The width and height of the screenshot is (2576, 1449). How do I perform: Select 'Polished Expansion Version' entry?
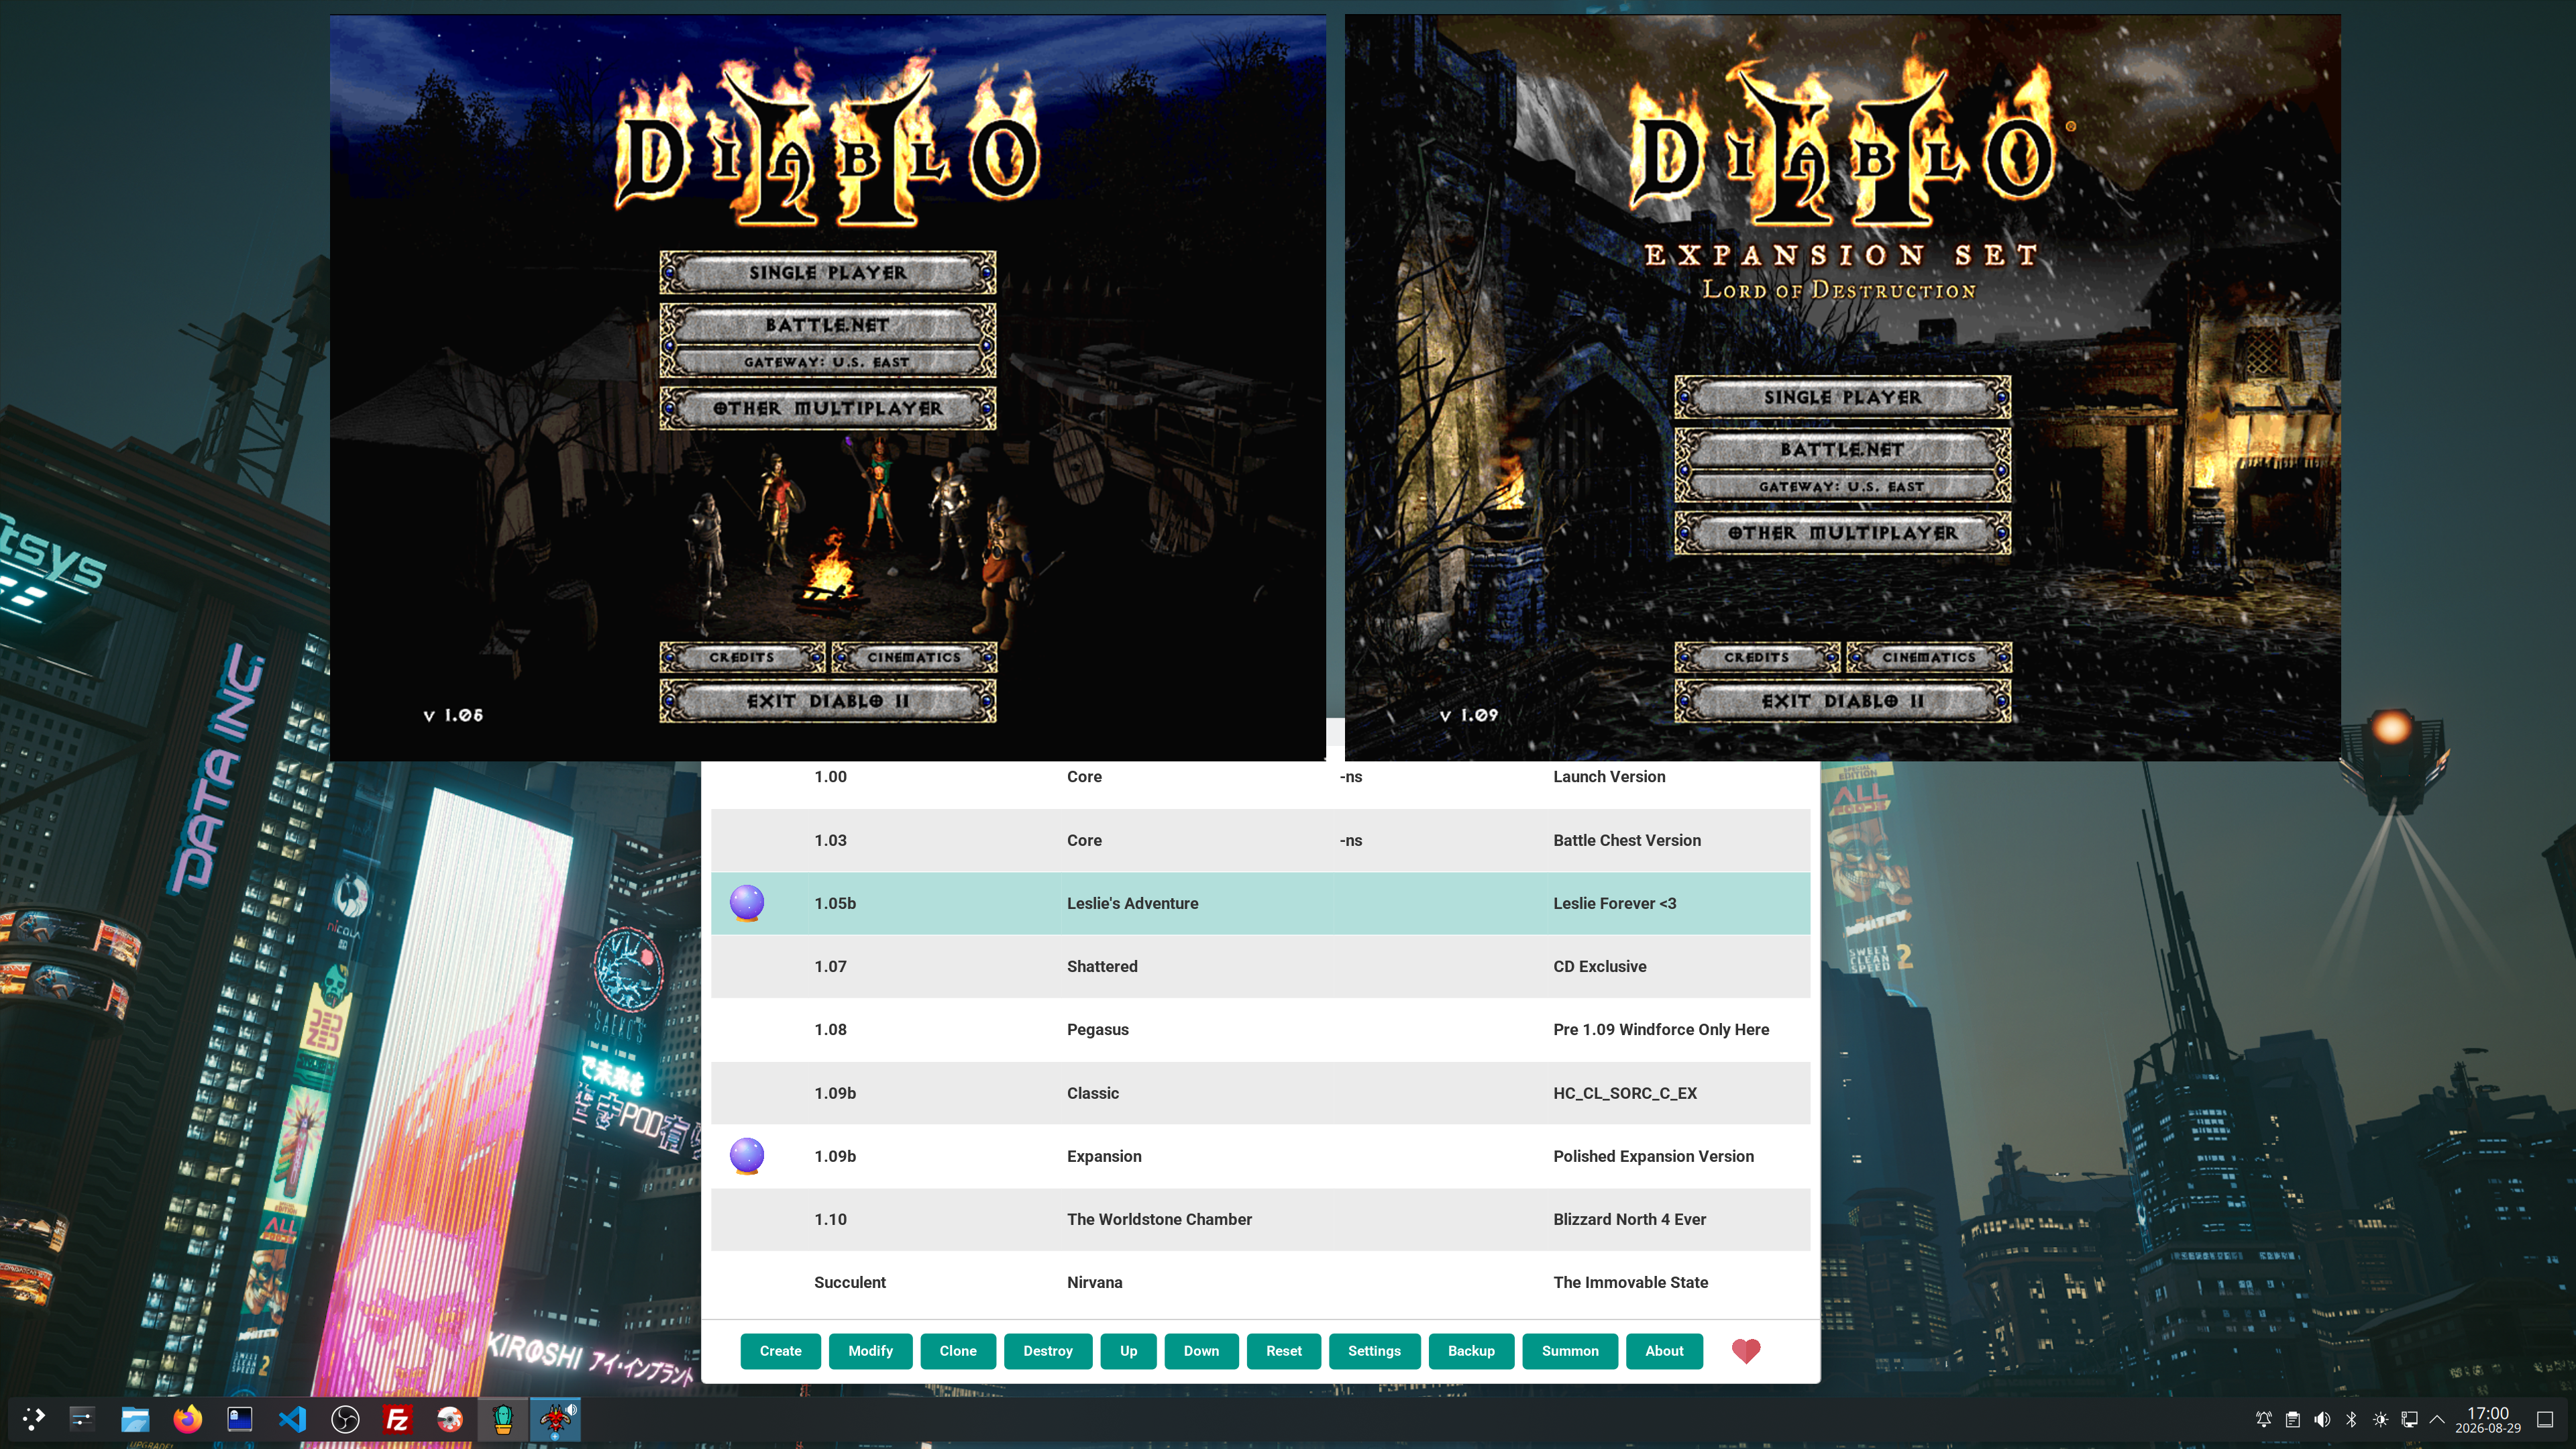(1260, 1156)
